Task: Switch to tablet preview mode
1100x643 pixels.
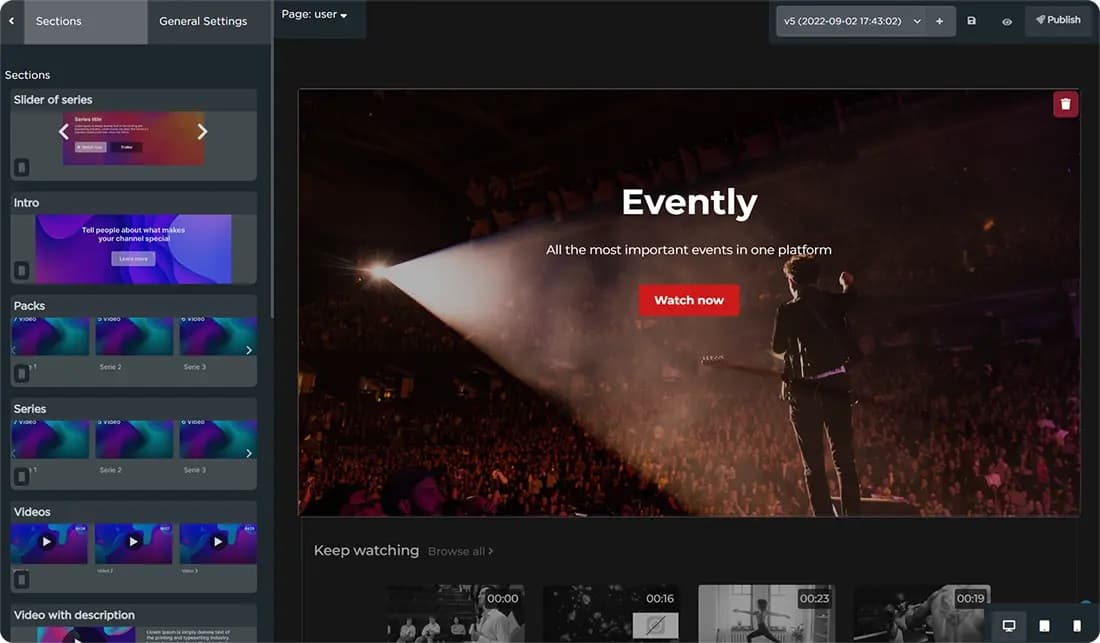Action: click(x=1044, y=626)
